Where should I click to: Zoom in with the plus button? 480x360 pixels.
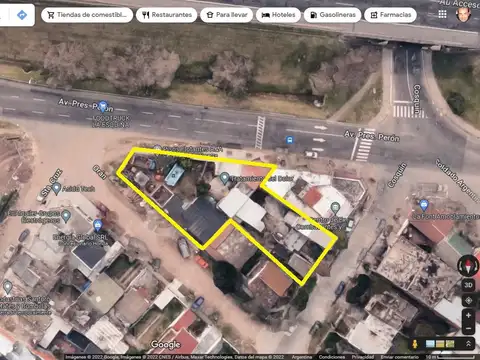(468, 315)
